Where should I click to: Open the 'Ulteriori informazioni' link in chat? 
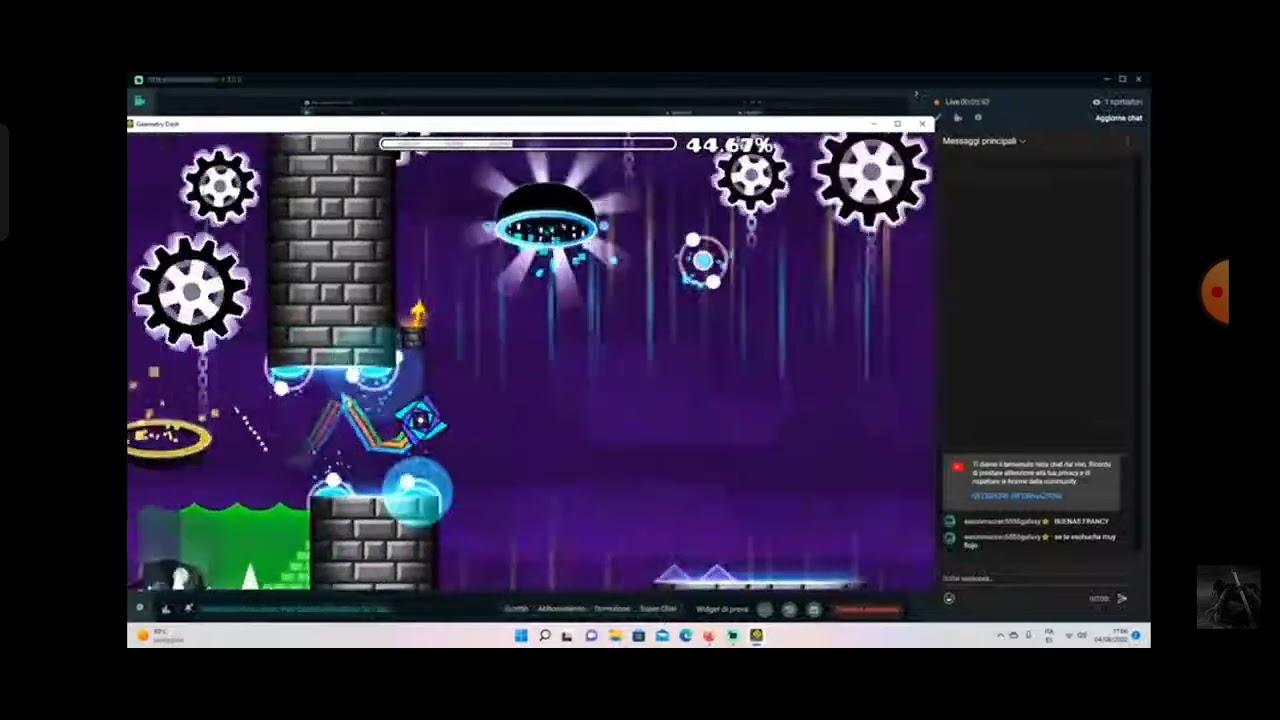pos(1017,496)
